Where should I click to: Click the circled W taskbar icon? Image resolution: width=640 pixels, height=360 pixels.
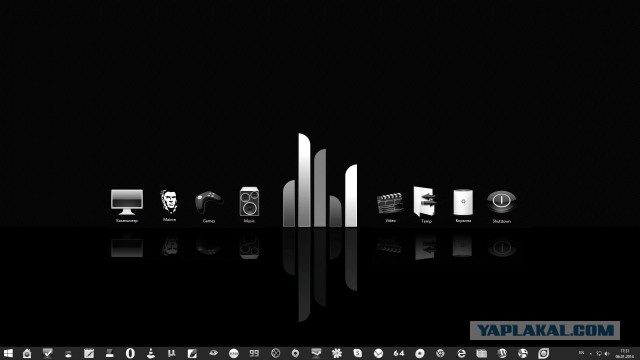coord(502,353)
